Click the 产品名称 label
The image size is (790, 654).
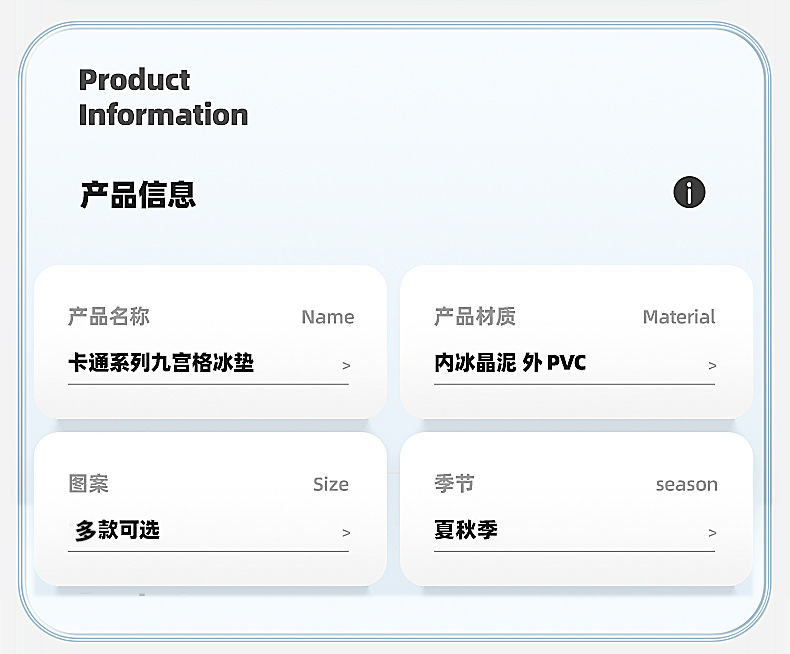[x=109, y=317]
